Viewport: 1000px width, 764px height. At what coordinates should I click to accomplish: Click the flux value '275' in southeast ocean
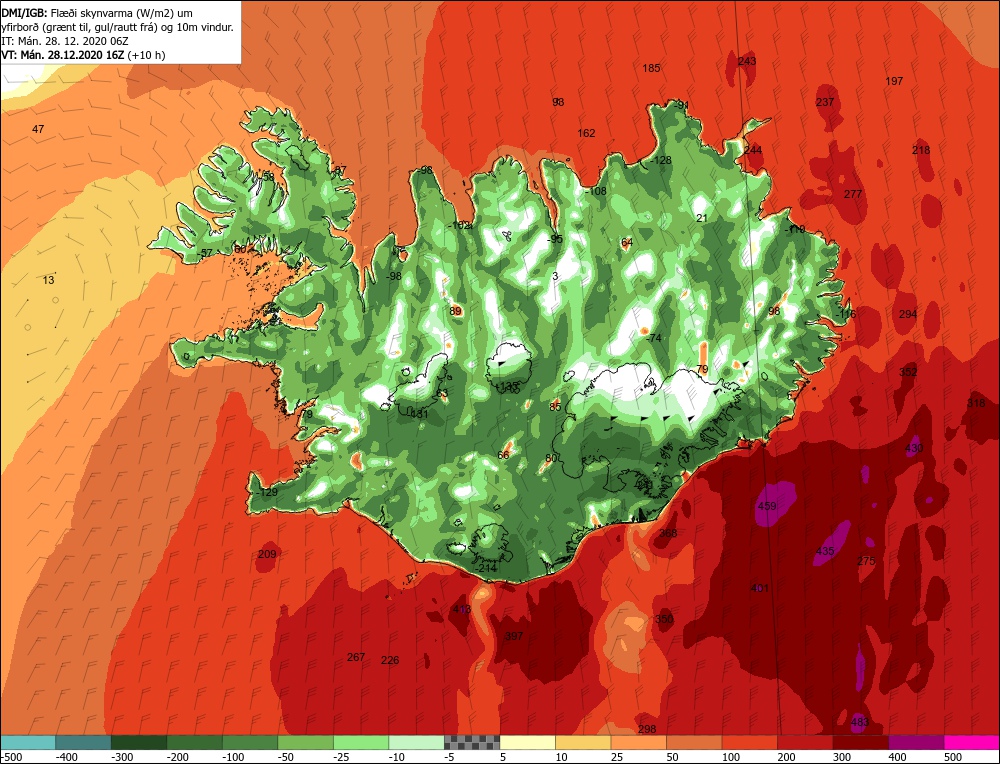[x=866, y=561]
